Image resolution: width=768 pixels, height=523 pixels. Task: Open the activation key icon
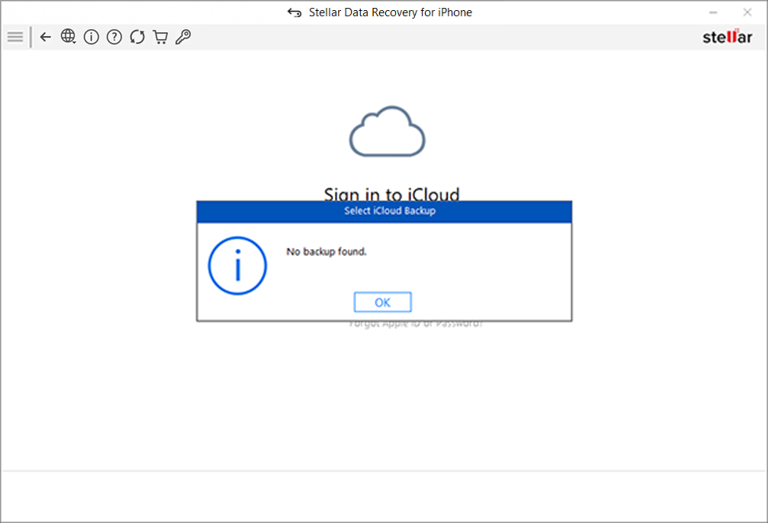click(x=183, y=37)
